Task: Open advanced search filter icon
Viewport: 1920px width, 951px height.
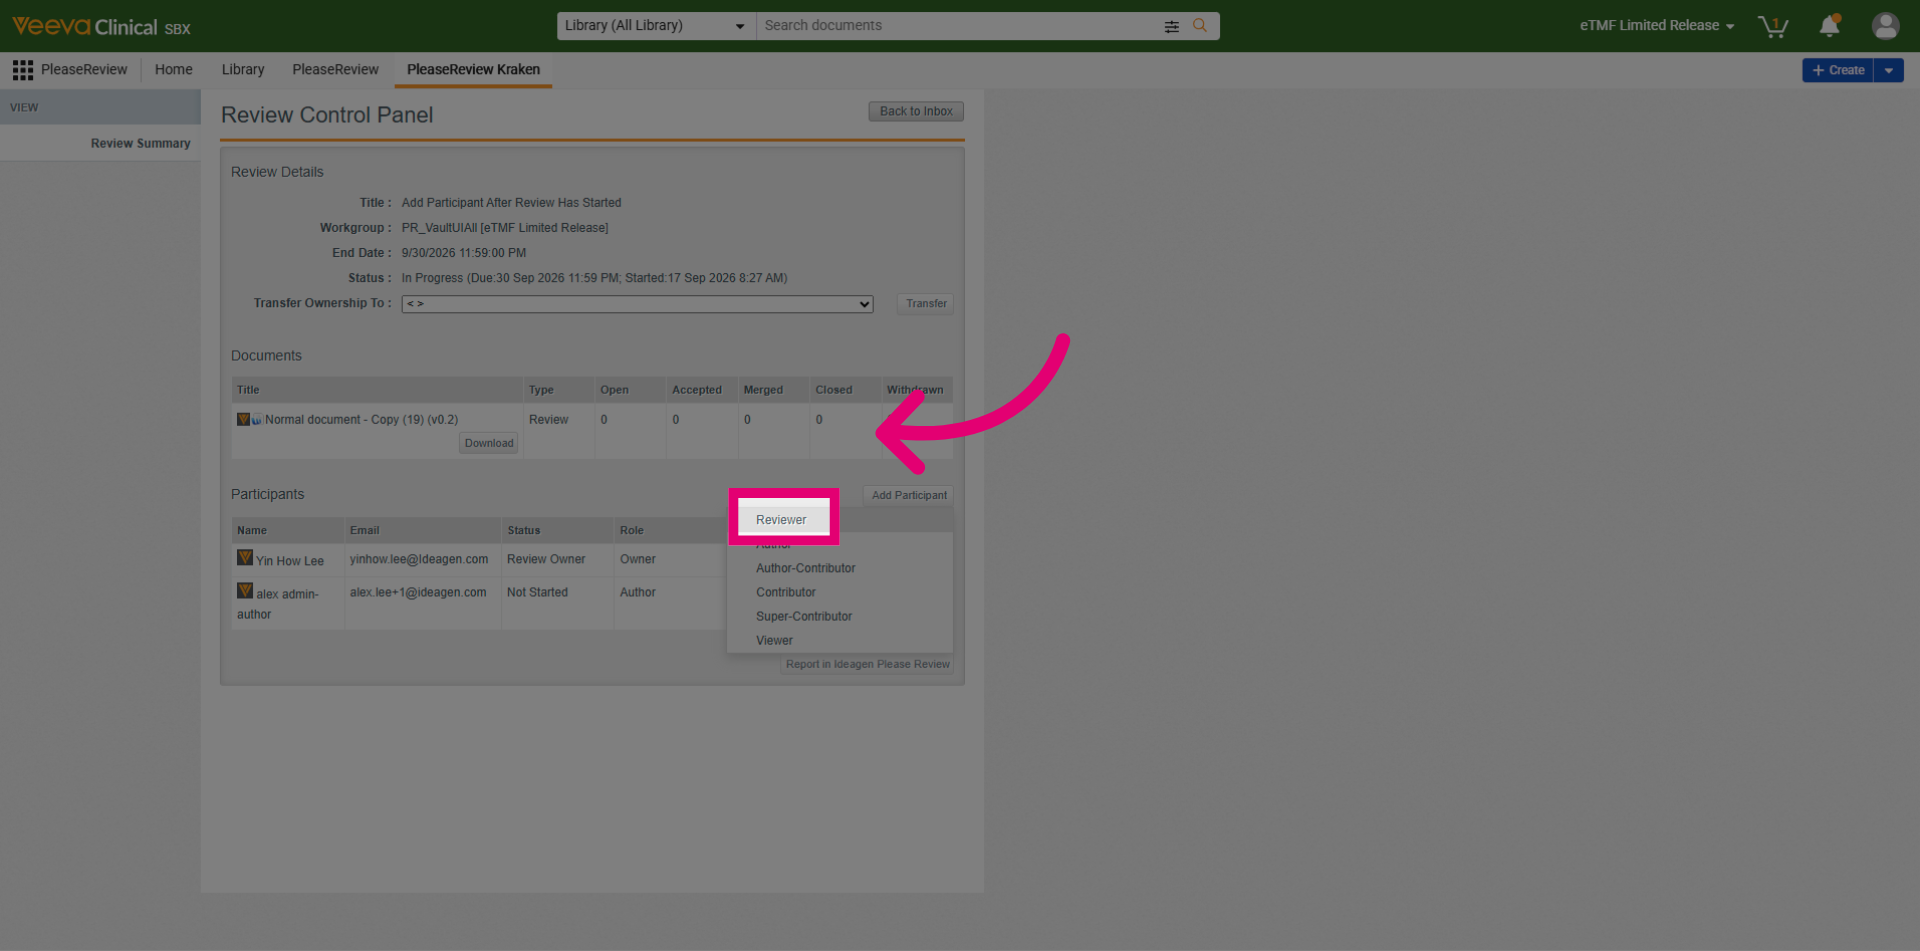Action: tap(1172, 26)
